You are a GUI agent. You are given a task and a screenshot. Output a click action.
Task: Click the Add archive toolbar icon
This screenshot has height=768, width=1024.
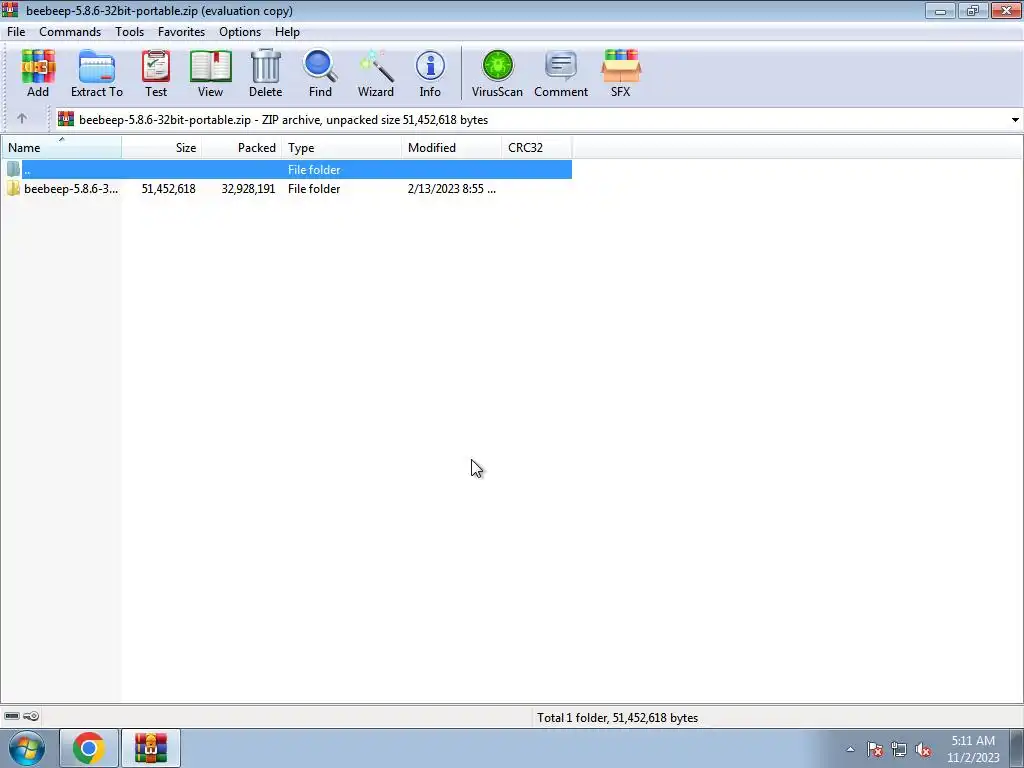pyautogui.click(x=38, y=73)
